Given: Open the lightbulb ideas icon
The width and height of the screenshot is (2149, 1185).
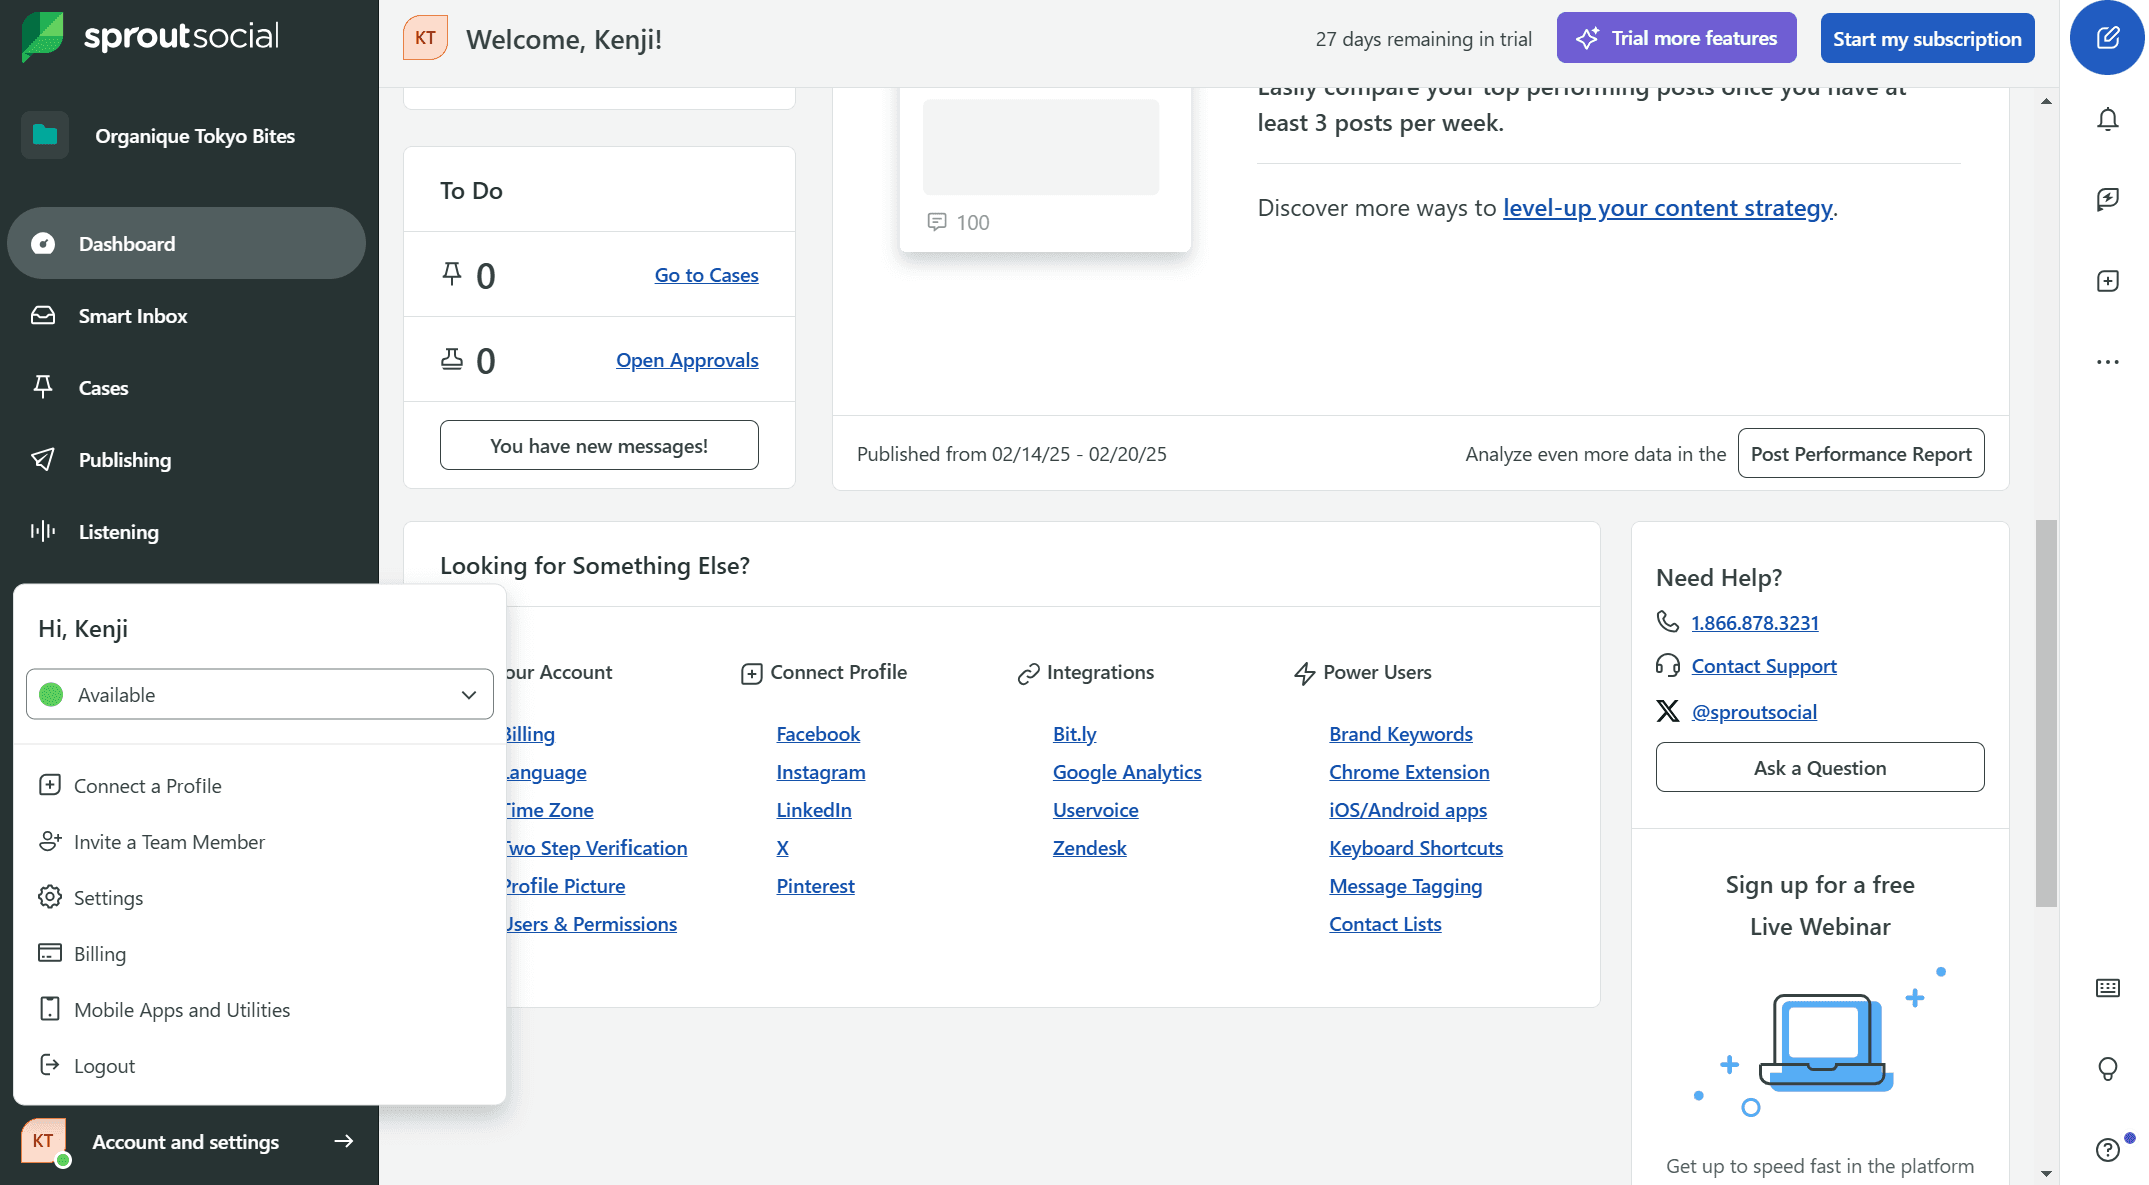Looking at the screenshot, I should (2107, 1068).
